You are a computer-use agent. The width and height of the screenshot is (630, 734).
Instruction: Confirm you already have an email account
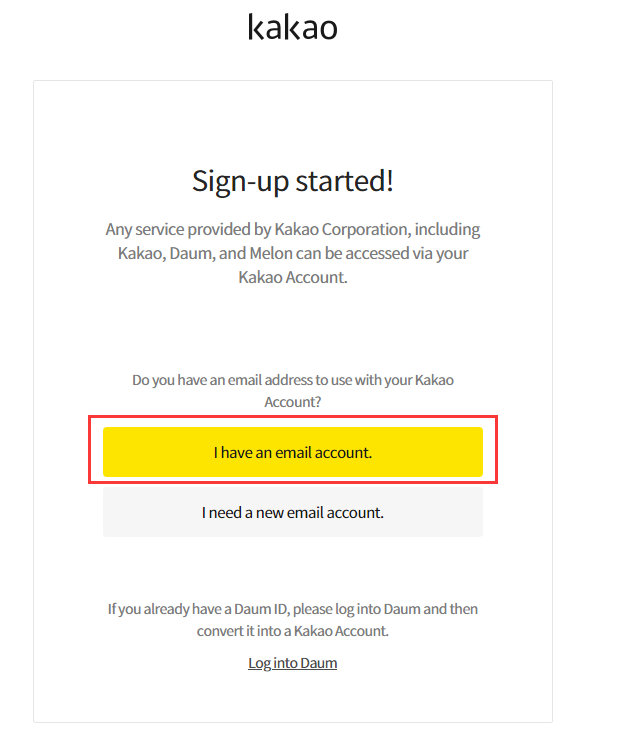(293, 452)
